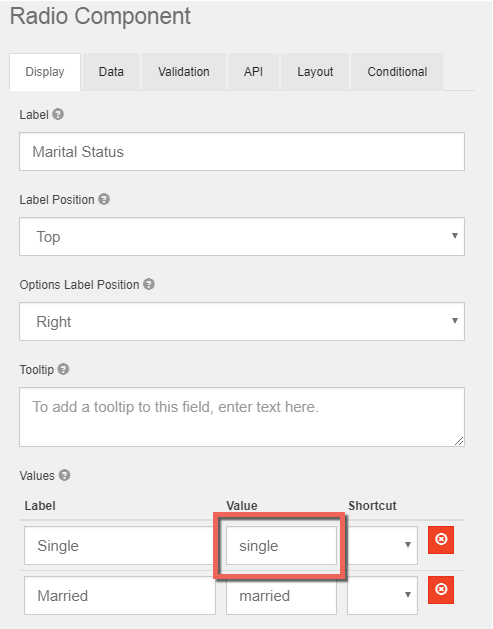This screenshot has height=629, width=493.
Task: Open the Options Label Position dropdown
Action: pyautogui.click(x=242, y=321)
